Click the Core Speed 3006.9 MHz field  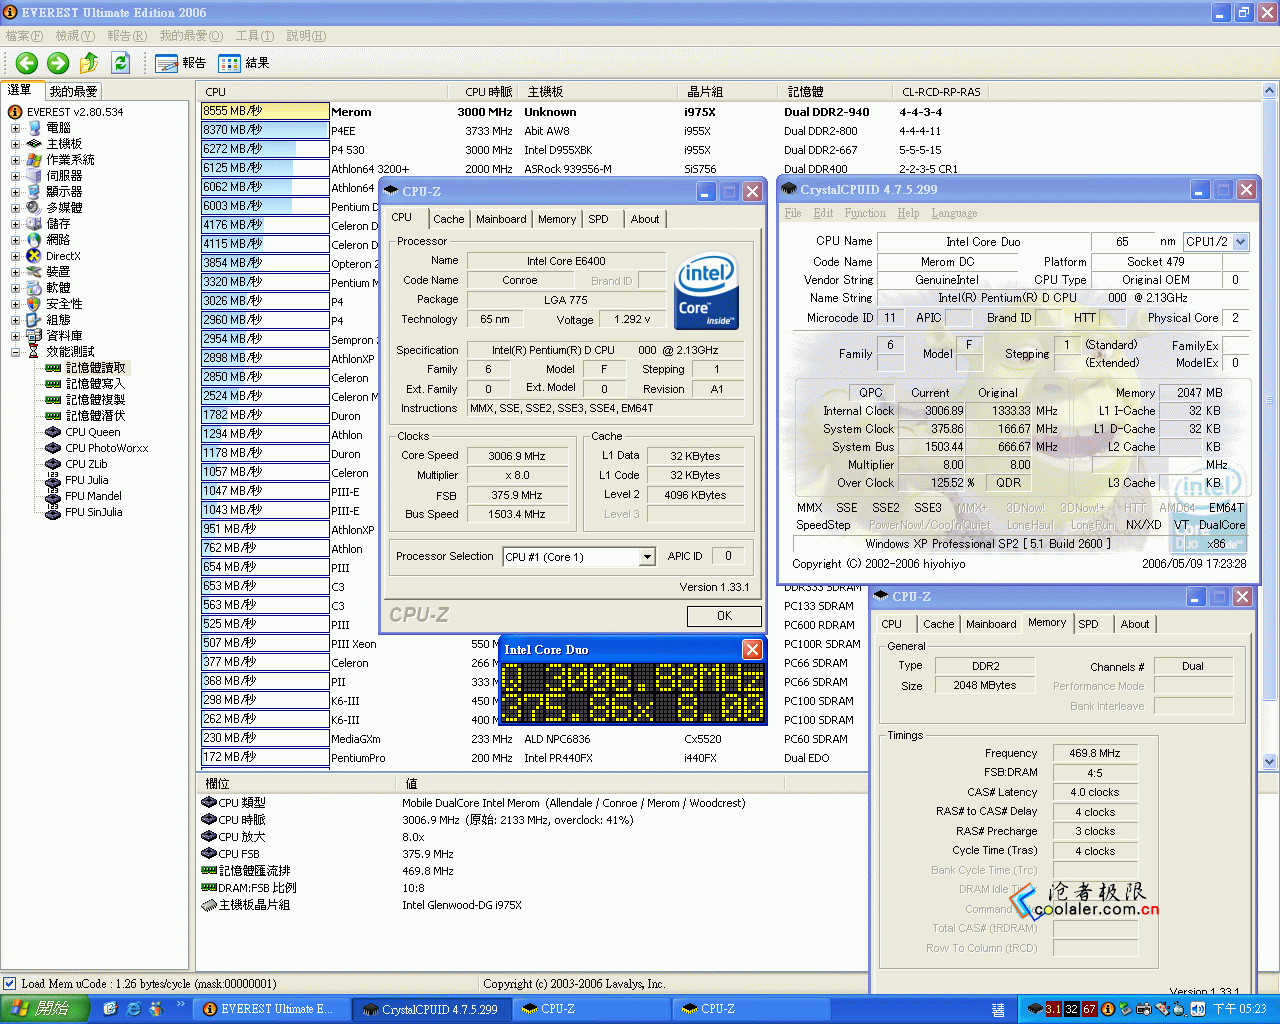(x=516, y=456)
